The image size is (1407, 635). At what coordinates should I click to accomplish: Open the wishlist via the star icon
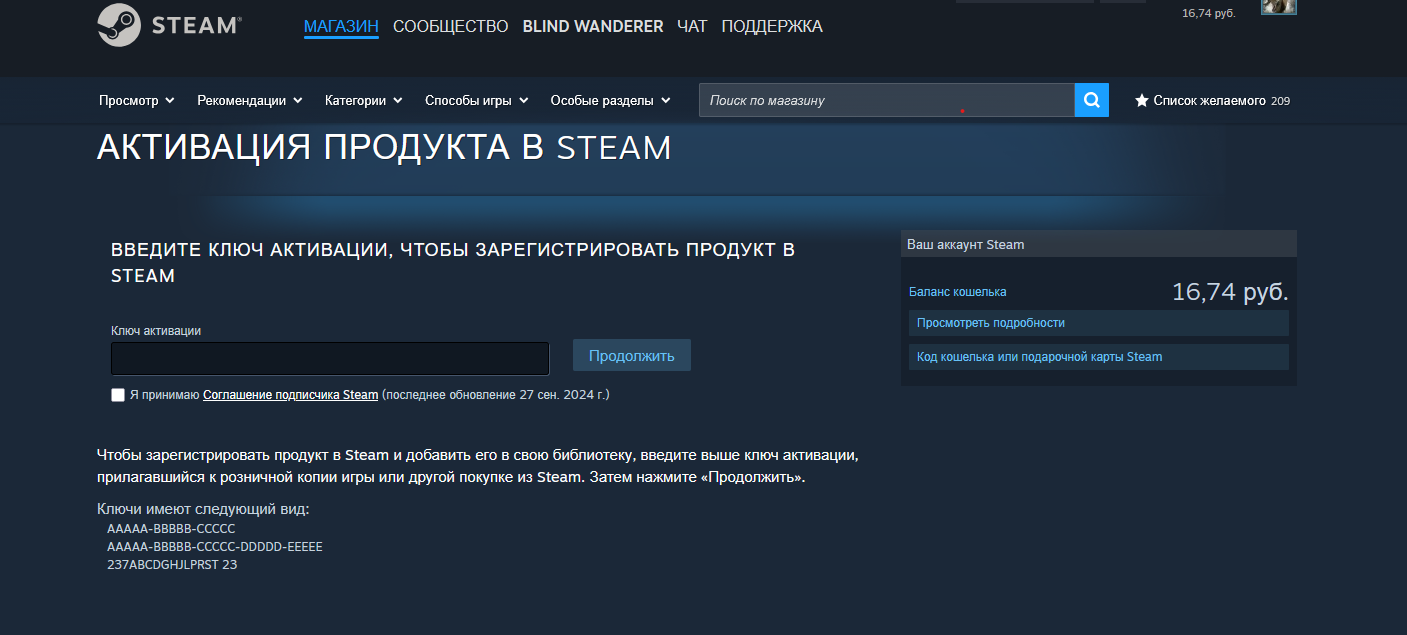coord(1142,101)
